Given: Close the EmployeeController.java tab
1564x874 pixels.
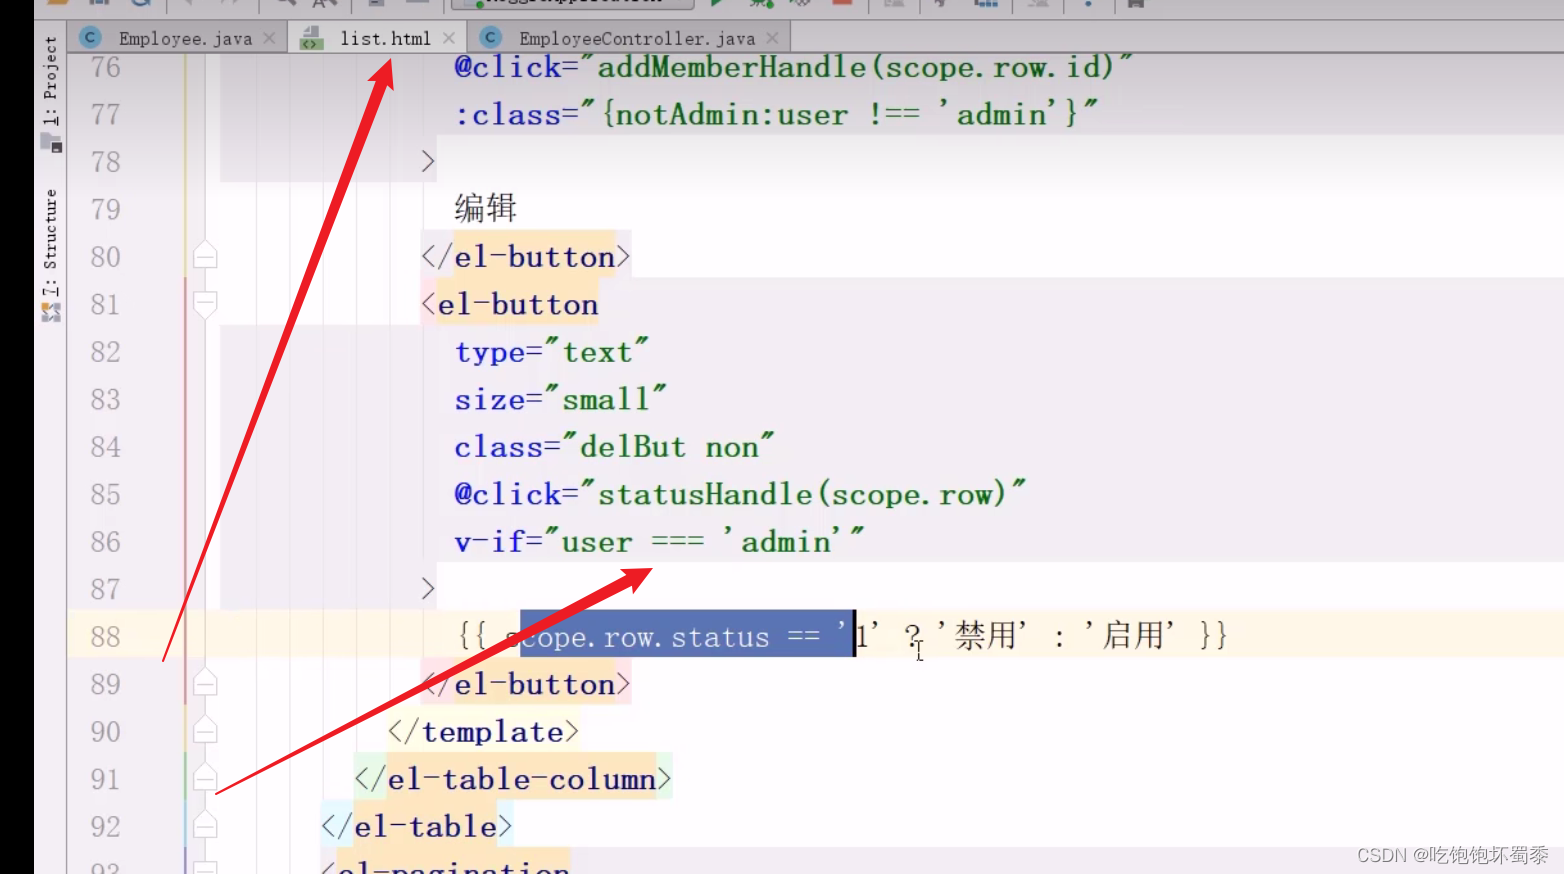Looking at the screenshot, I should coord(773,38).
